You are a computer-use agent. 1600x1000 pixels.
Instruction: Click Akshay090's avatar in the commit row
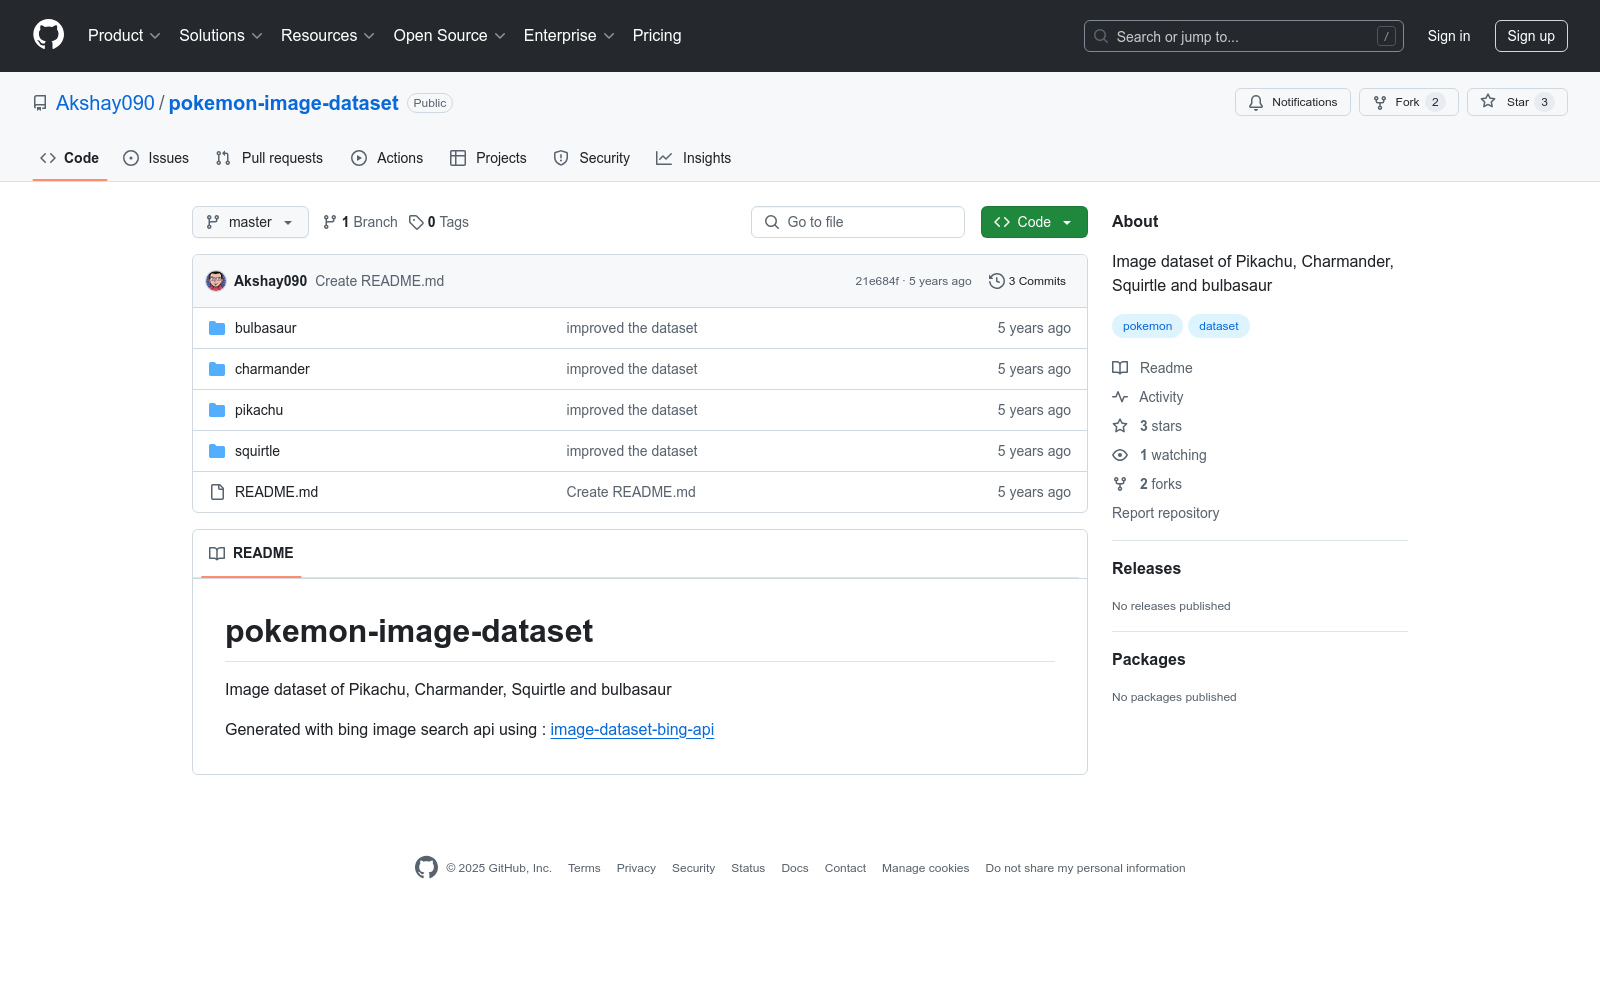(x=216, y=281)
